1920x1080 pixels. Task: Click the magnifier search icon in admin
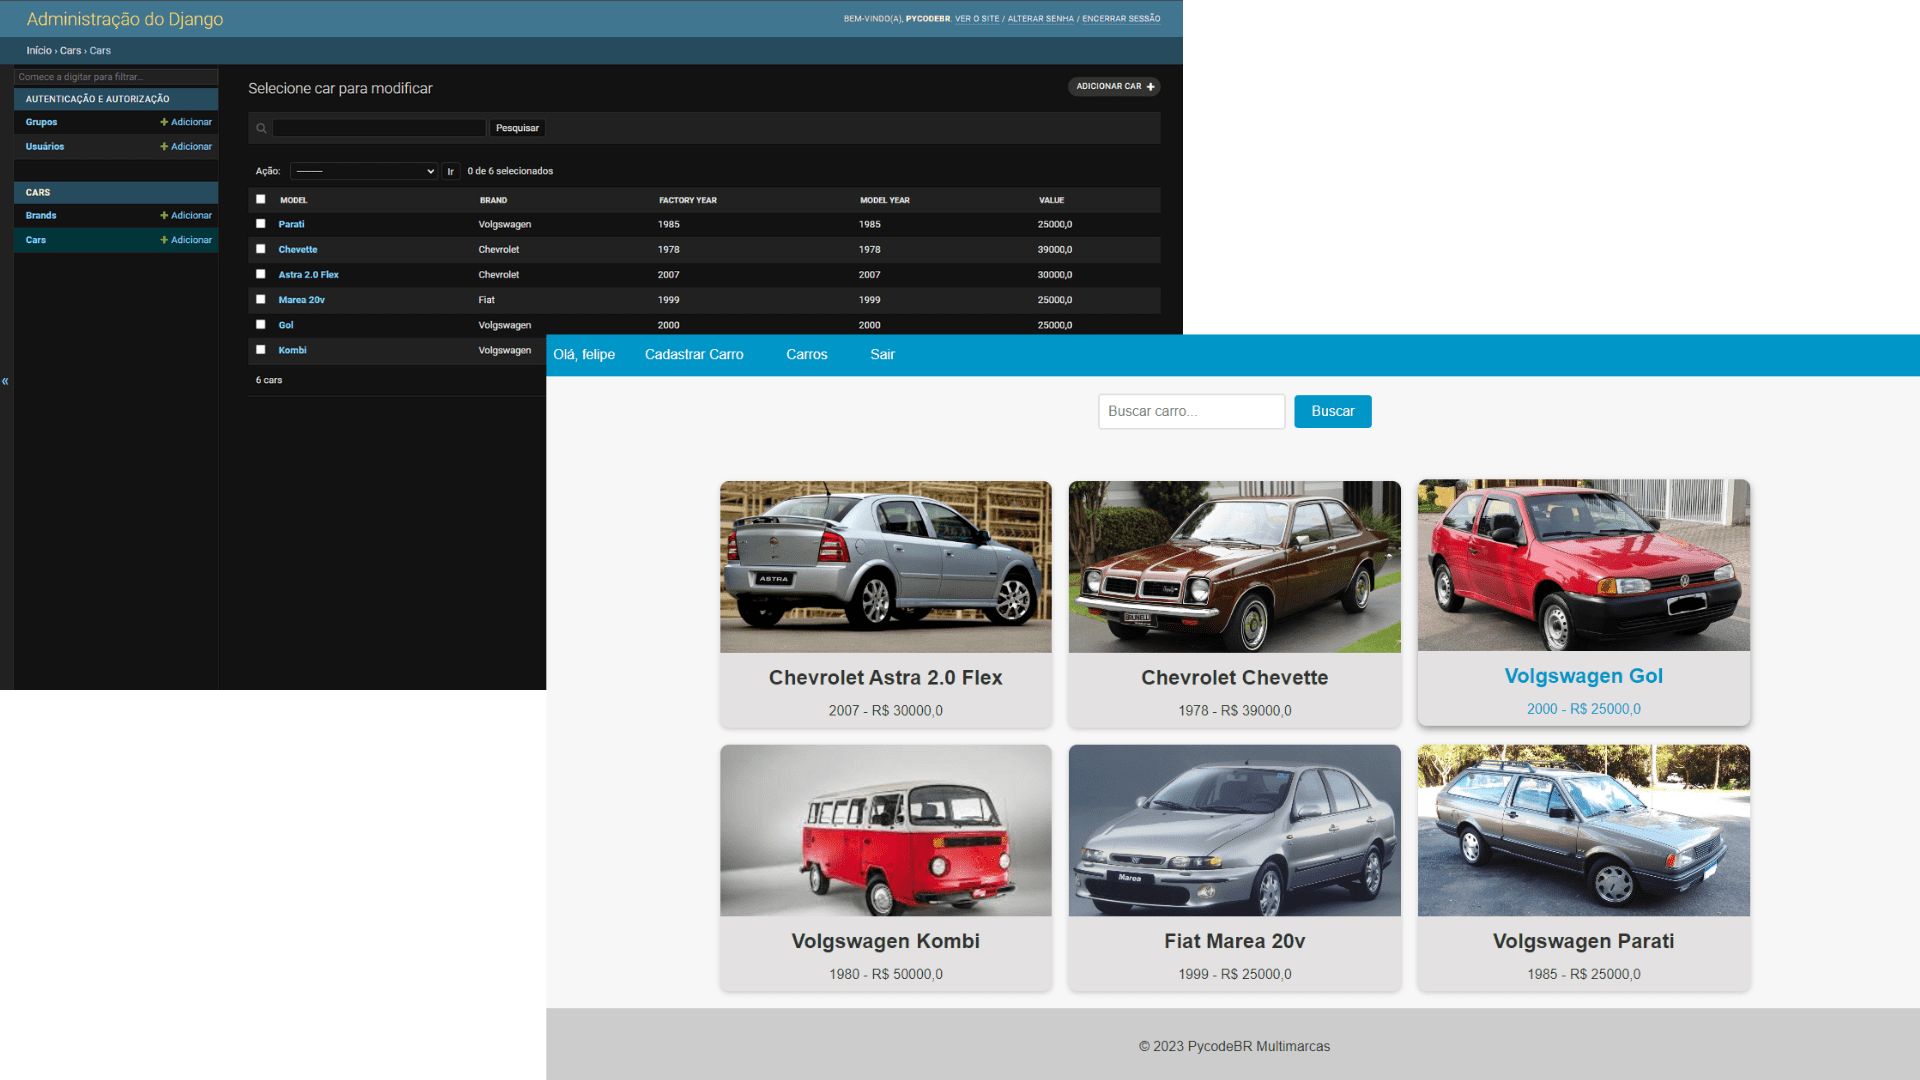click(261, 128)
